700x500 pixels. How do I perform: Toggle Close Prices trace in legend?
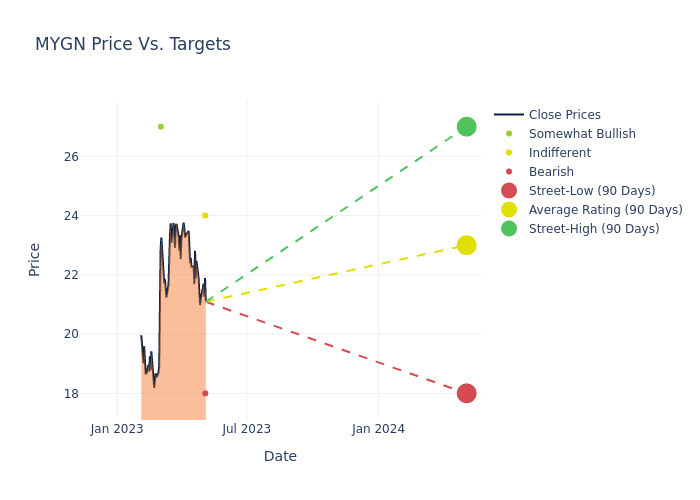pyautogui.click(x=564, y=115)
